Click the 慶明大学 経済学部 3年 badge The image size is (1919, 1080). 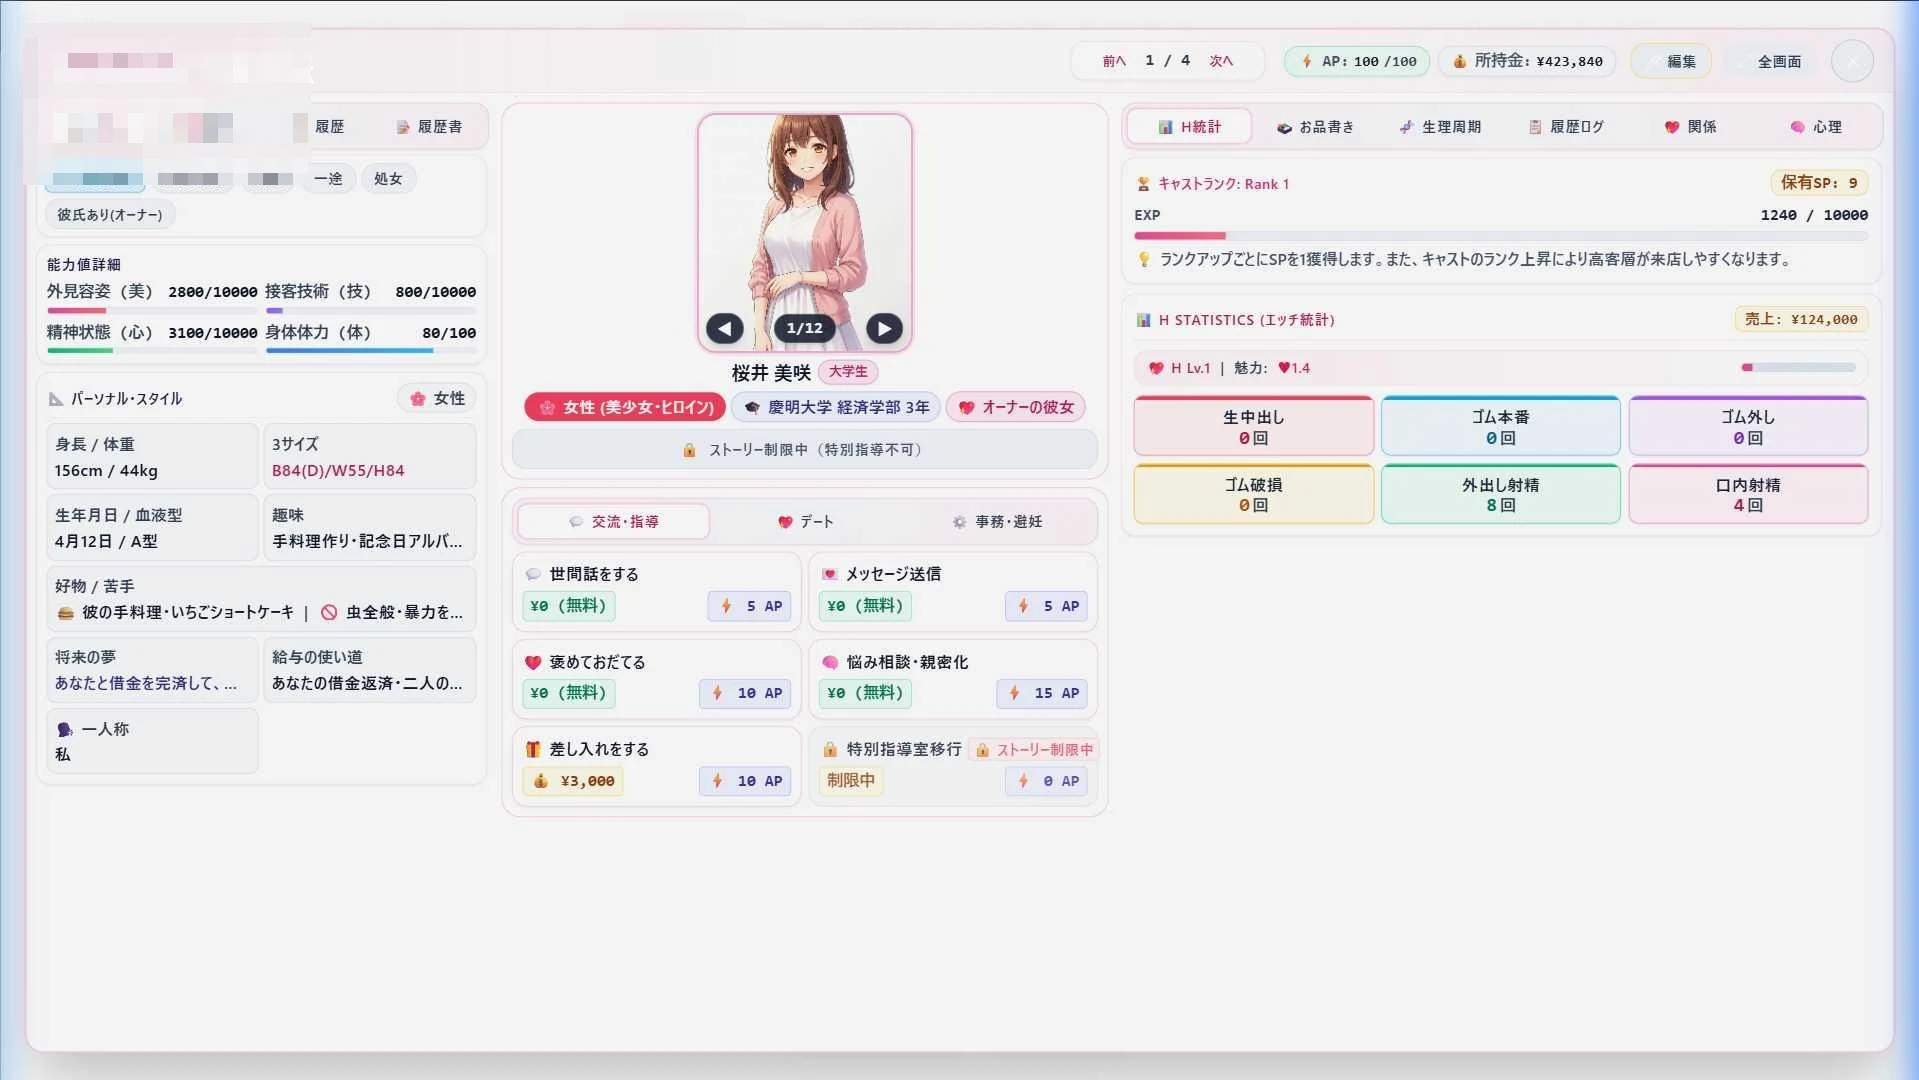pos(836,407)
